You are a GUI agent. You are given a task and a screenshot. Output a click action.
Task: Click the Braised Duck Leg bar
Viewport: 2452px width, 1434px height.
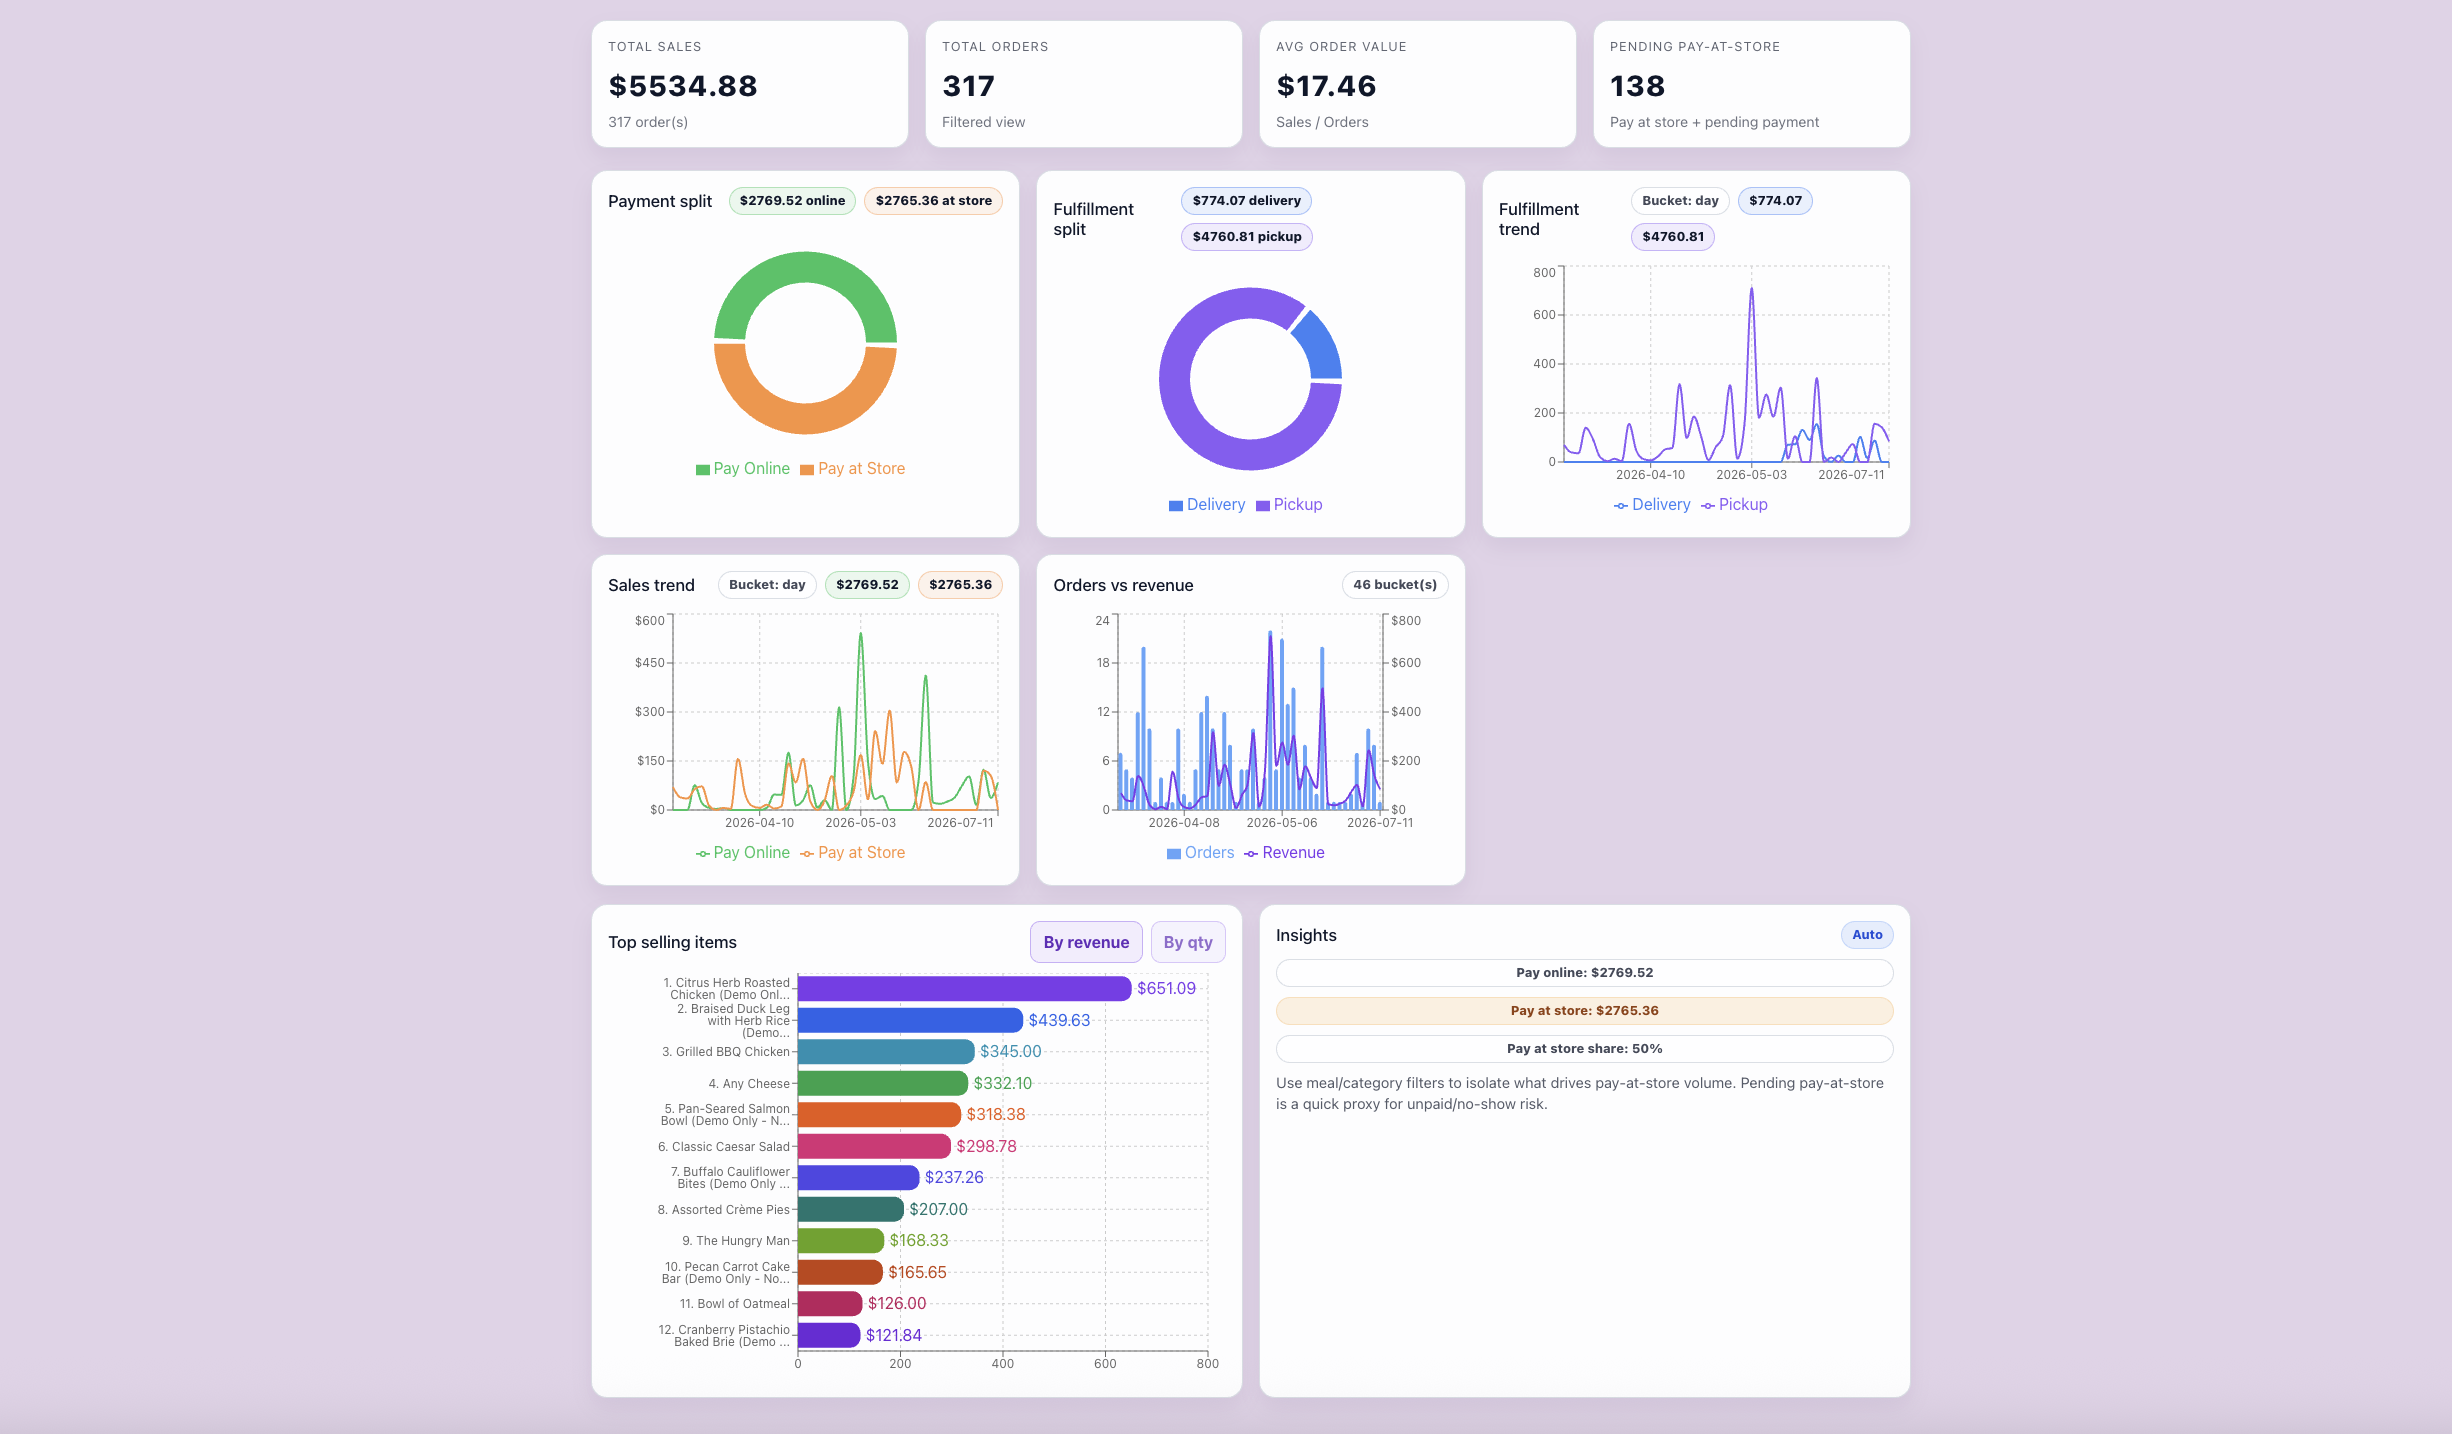pyautogui.click(x=910, y=1020)
